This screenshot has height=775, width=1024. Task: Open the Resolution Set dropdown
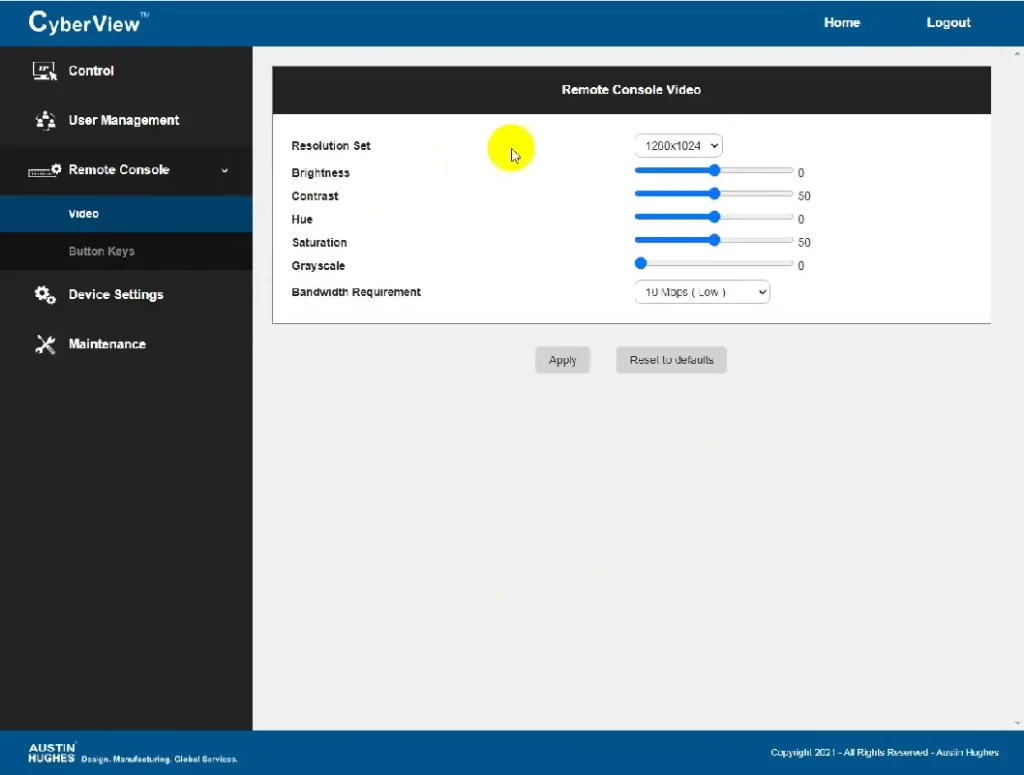pos(679,146)
